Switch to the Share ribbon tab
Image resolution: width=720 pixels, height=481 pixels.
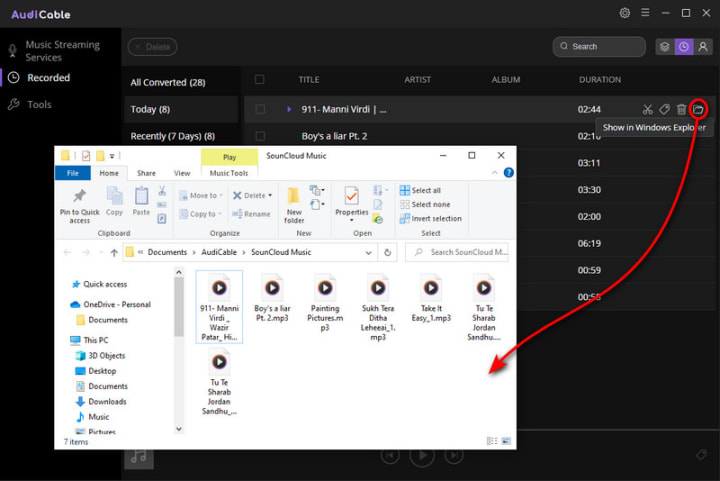146,173
